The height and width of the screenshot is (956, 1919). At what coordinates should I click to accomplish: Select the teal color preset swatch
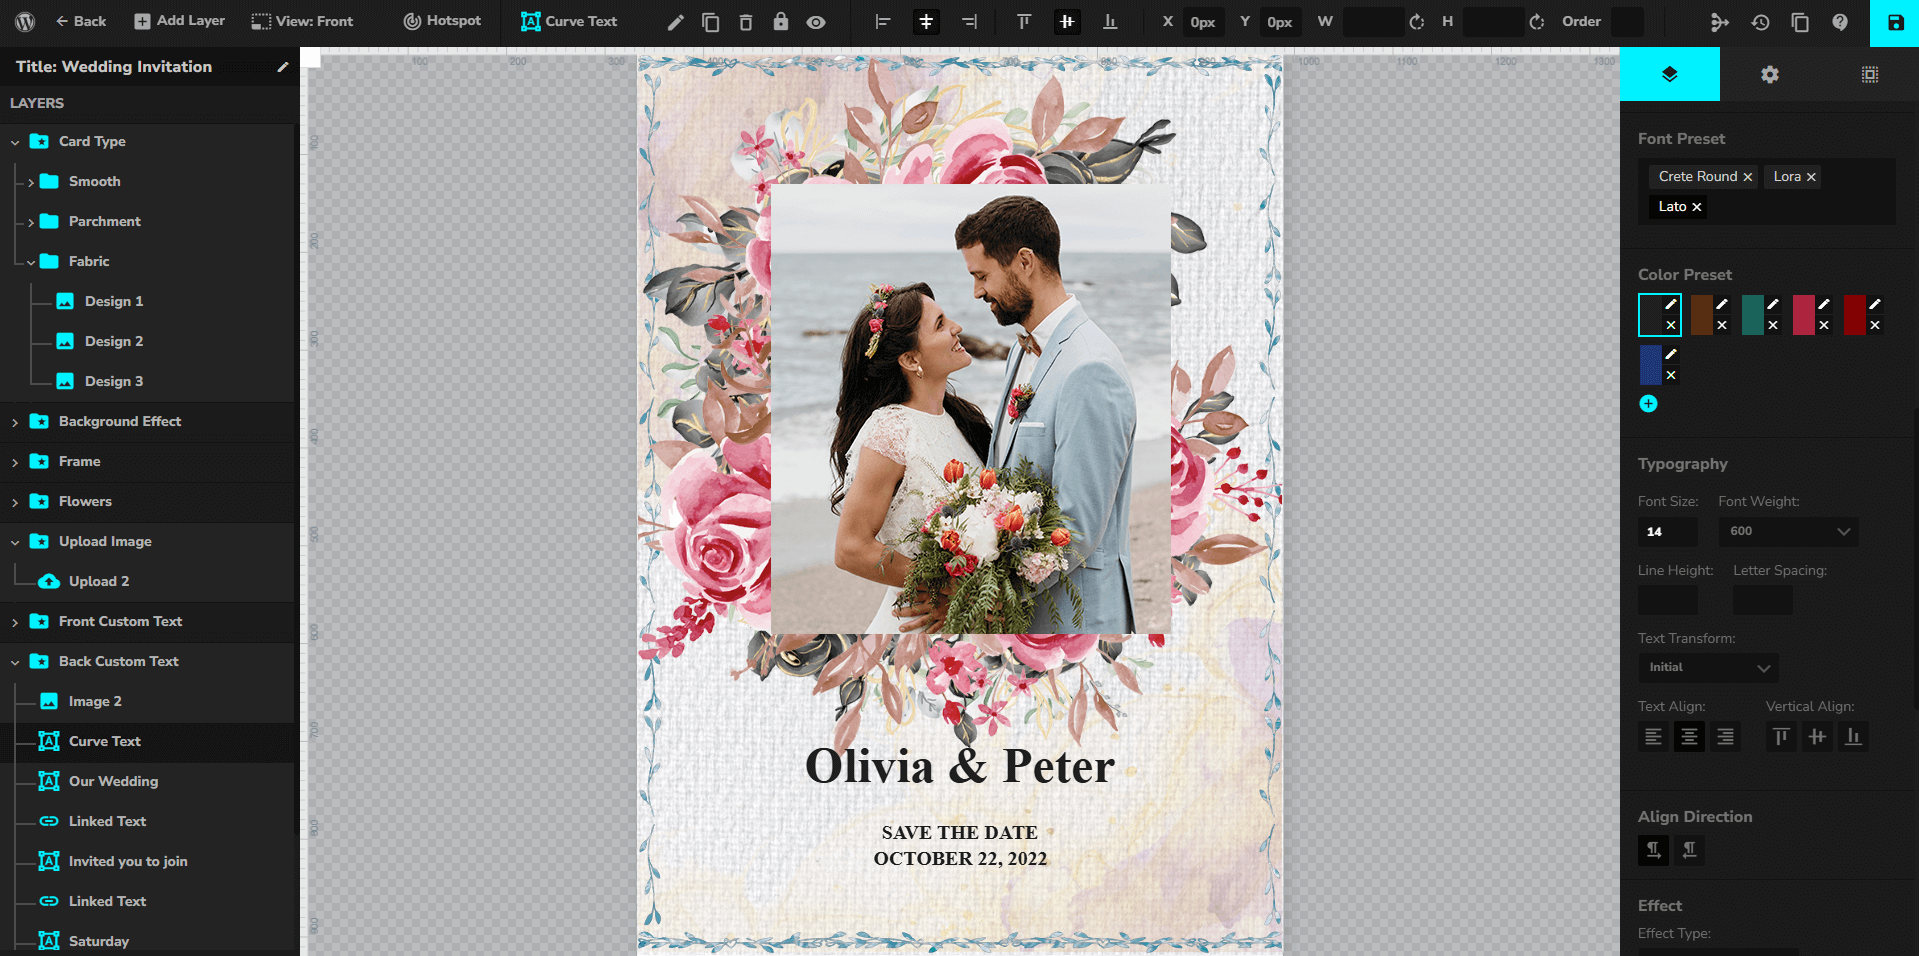tap(1752, 315)
